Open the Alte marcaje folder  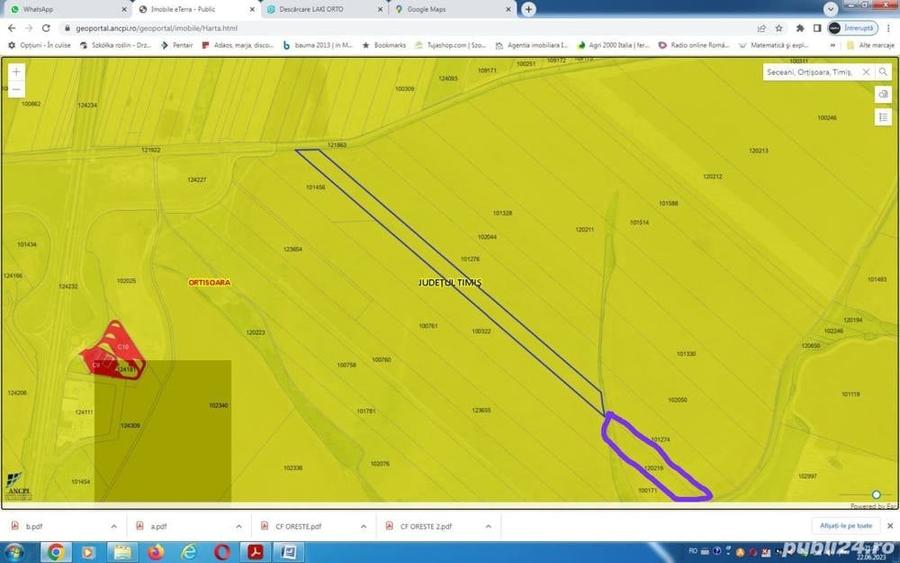(x=870, y=45)
